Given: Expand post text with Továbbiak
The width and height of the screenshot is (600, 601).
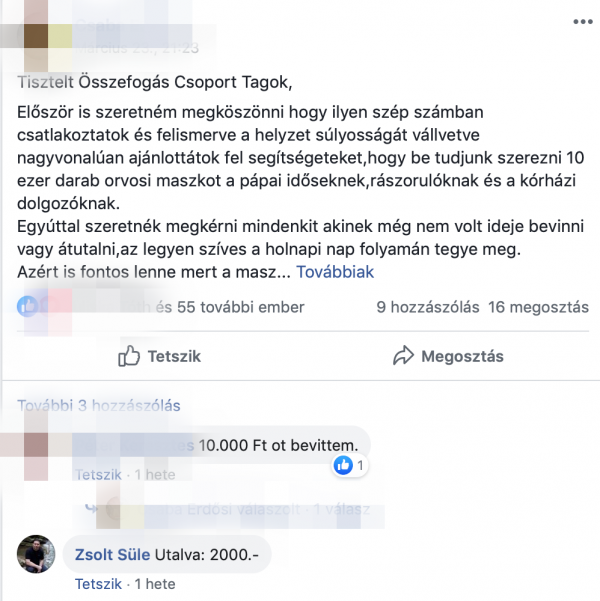Looking at the screenshot, I should click(x=335, y=272).
